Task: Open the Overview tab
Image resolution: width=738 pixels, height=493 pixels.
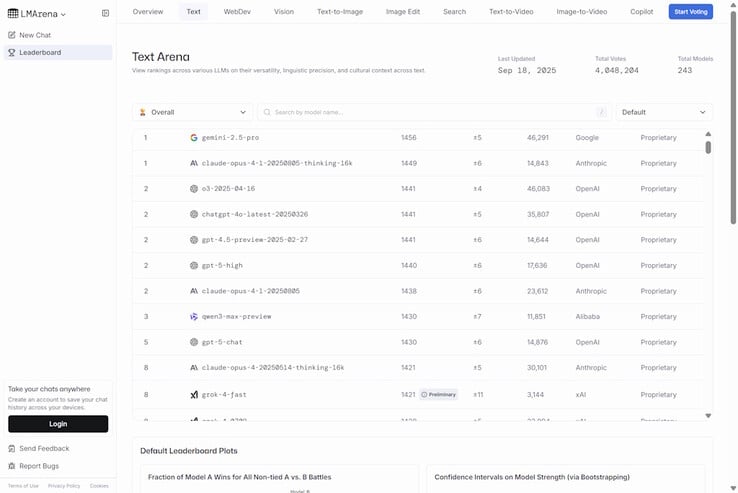Action: (148, 11)
